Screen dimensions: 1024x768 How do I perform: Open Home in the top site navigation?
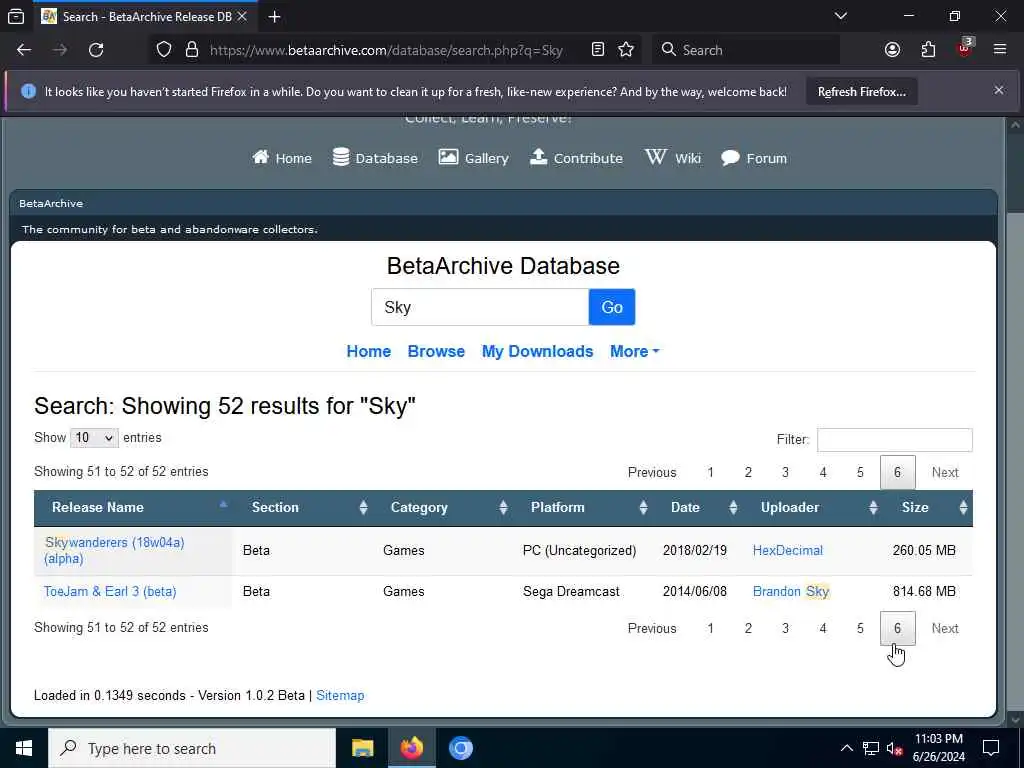[x=282, y=158]
